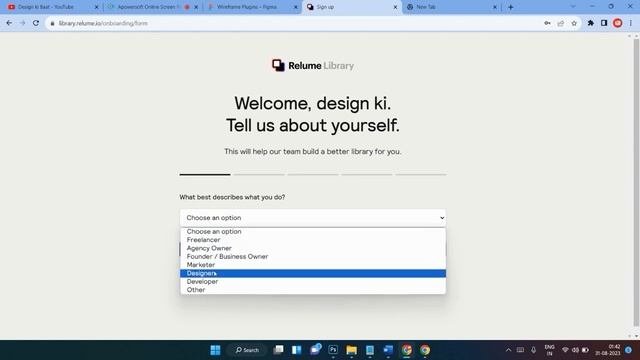Open a new browser tab with plus
The height and width of the screenshot is (360, 640).
[511, 7]
